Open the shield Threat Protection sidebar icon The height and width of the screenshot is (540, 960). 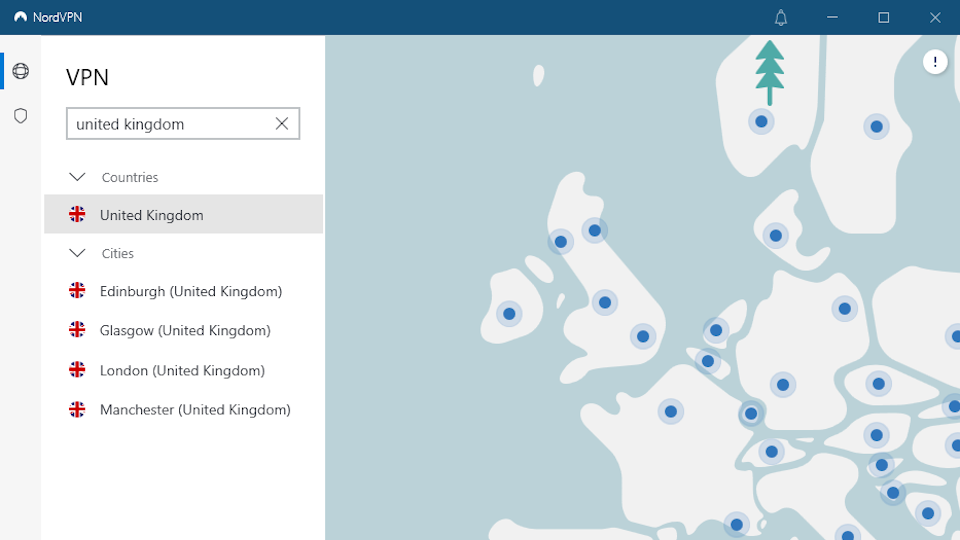click(20, 116)
